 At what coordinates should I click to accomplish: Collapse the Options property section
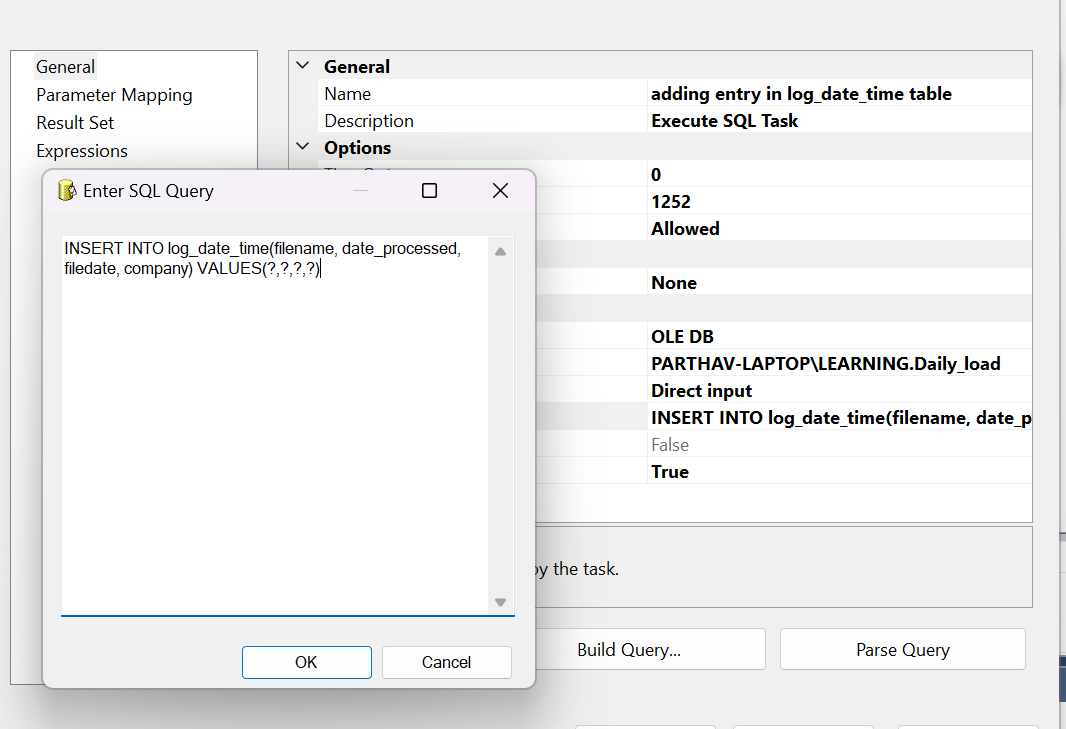click(x=302, y=147)
